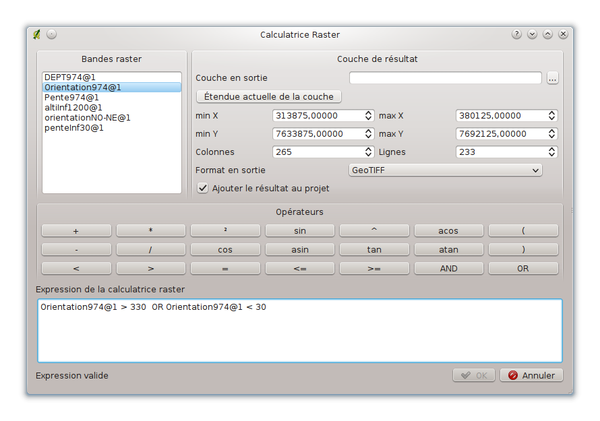Click the AND operator button
600x421 pixels.
(448, 268)
